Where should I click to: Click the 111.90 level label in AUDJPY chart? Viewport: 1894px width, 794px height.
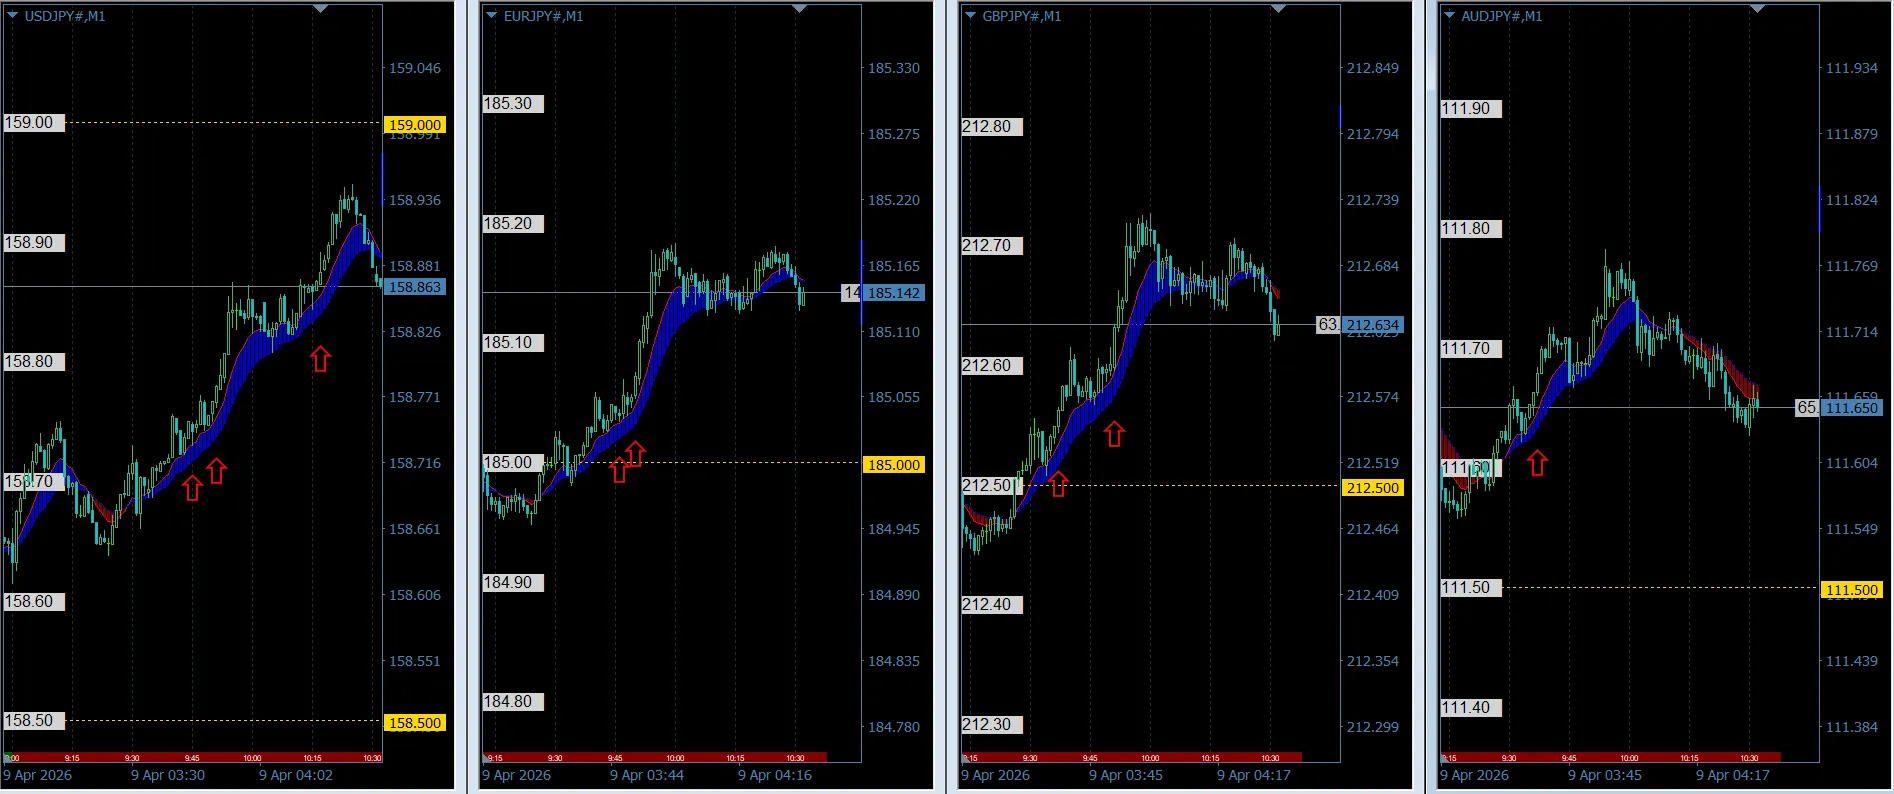pyautogui.click(x=1471, y=109)
